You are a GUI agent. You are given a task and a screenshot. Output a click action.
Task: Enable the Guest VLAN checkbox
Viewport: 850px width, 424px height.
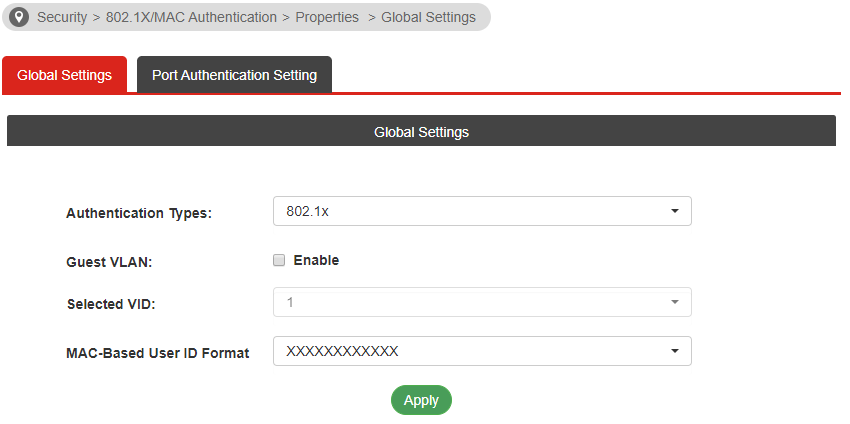coord(279,261)
